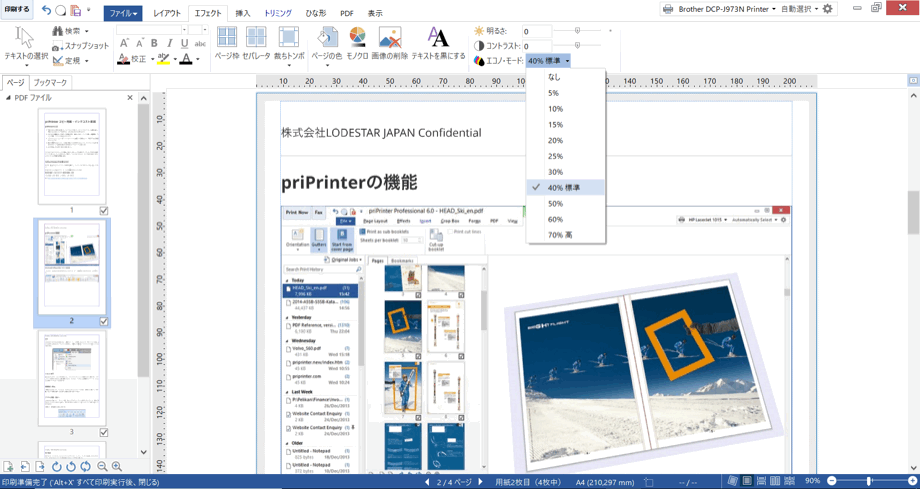Viewport: 920px width, 489px height.
Task: Click the thumbnail zoom out magnifier
Action: 102,467
